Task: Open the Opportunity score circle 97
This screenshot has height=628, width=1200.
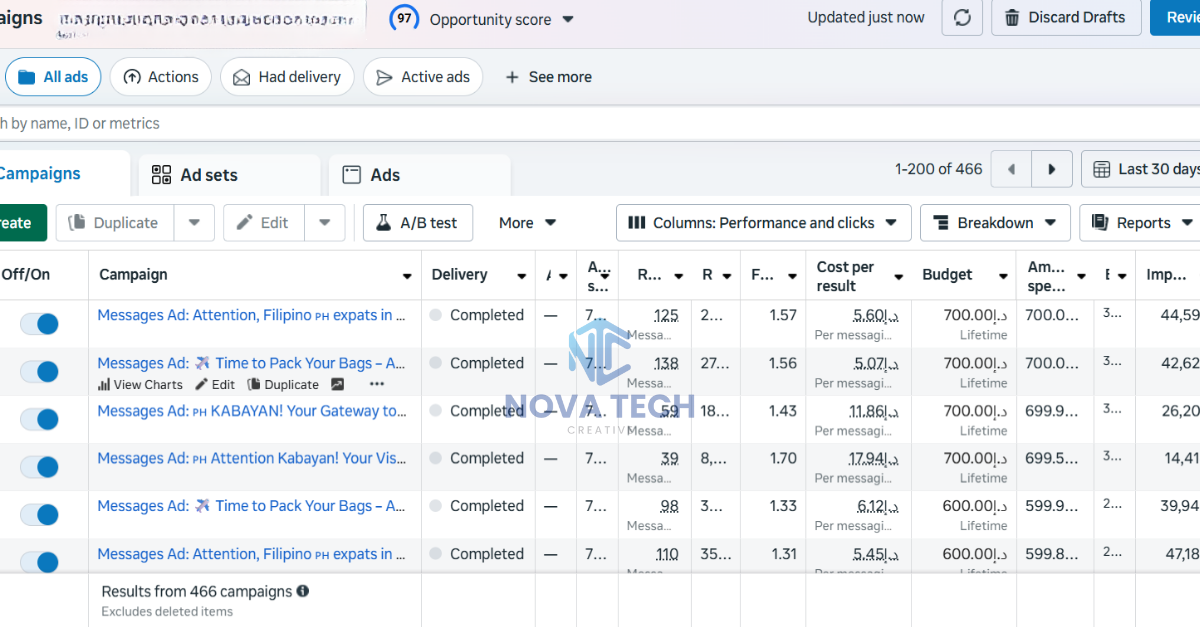Action: point(404,18)
